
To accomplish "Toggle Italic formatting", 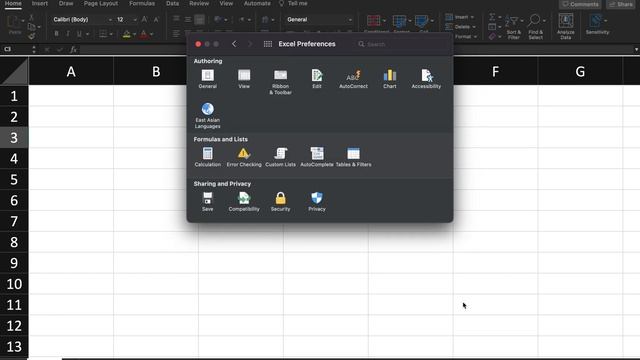I will [68, 33].
